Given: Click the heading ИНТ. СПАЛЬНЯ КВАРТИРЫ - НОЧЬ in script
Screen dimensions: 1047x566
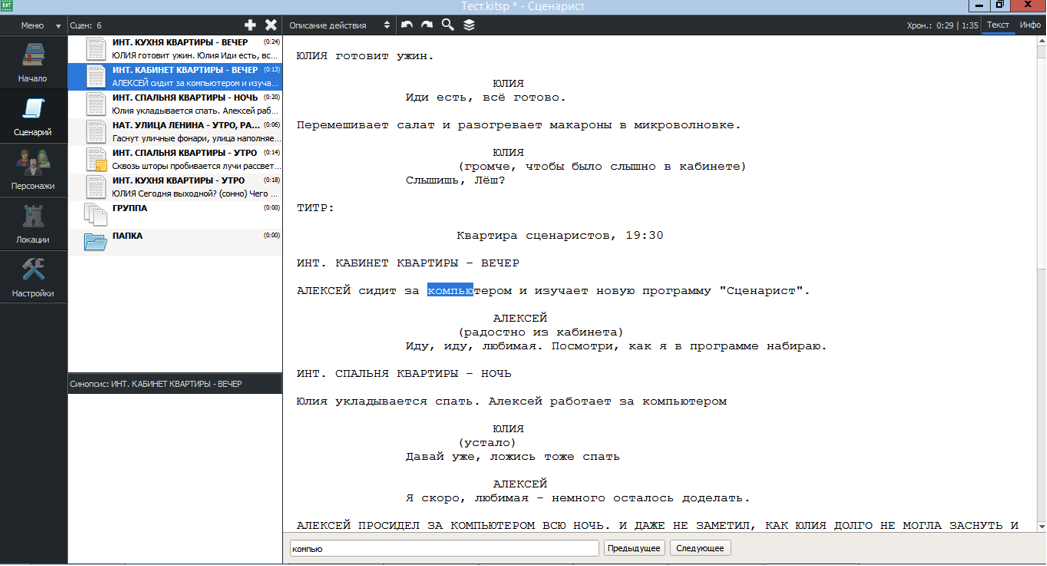Looking at the screenshot, I should (404, 374).
